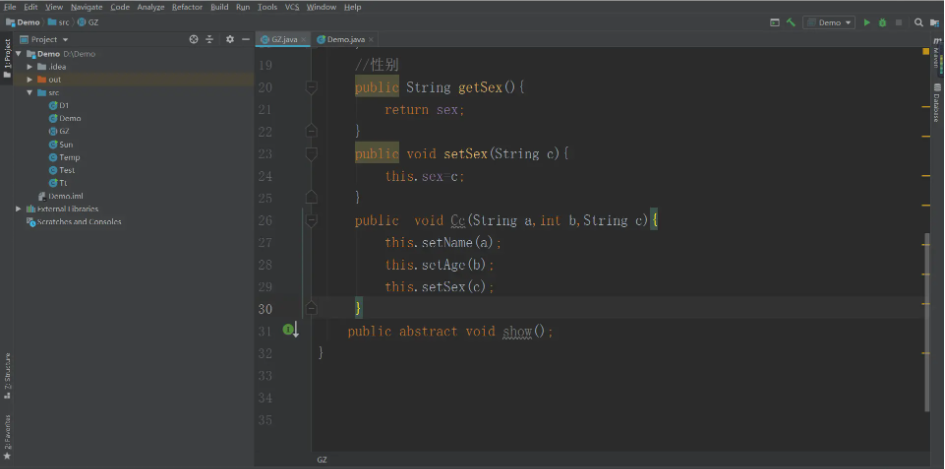Fold Cc method at line 26
Screen dimensions: 945x469
click(311, 221)
